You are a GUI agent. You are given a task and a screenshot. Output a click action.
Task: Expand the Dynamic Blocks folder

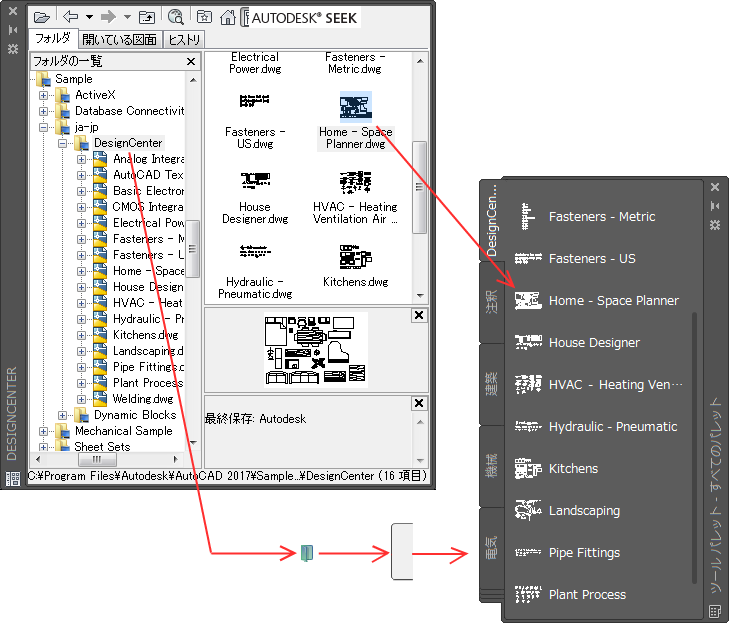[62, 415]
